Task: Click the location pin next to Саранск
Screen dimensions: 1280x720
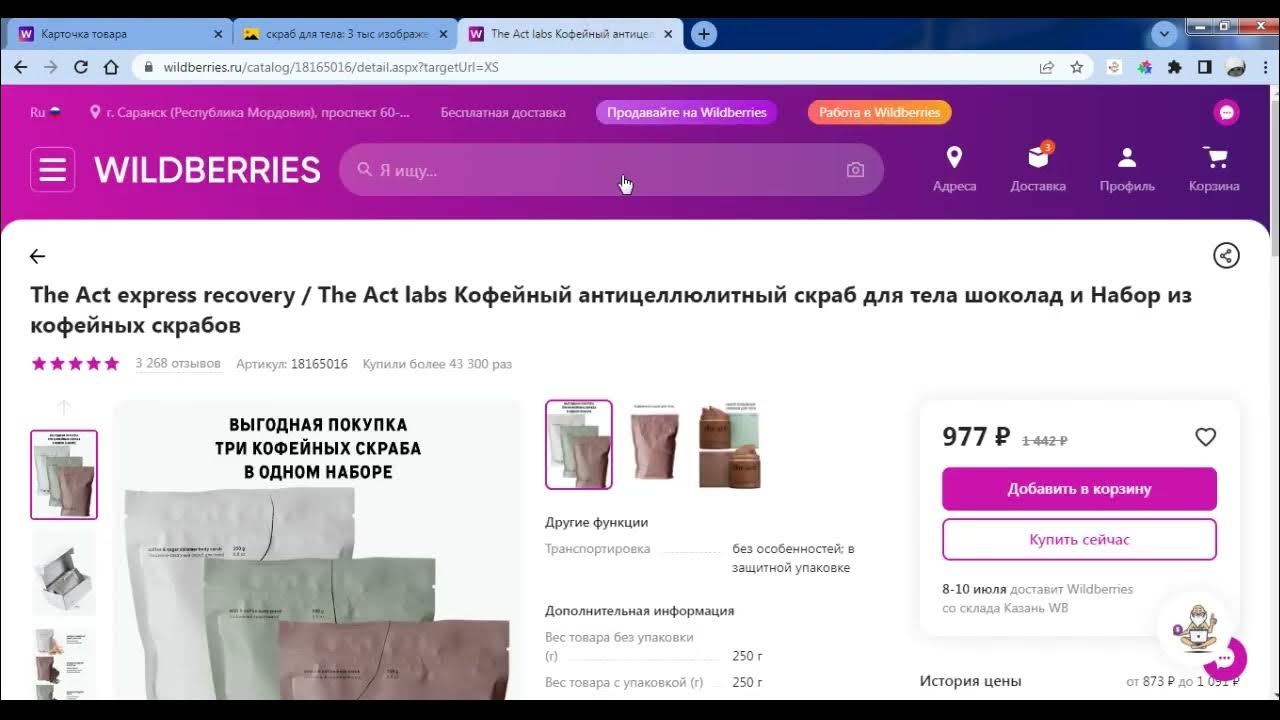Action: (96, 112)
